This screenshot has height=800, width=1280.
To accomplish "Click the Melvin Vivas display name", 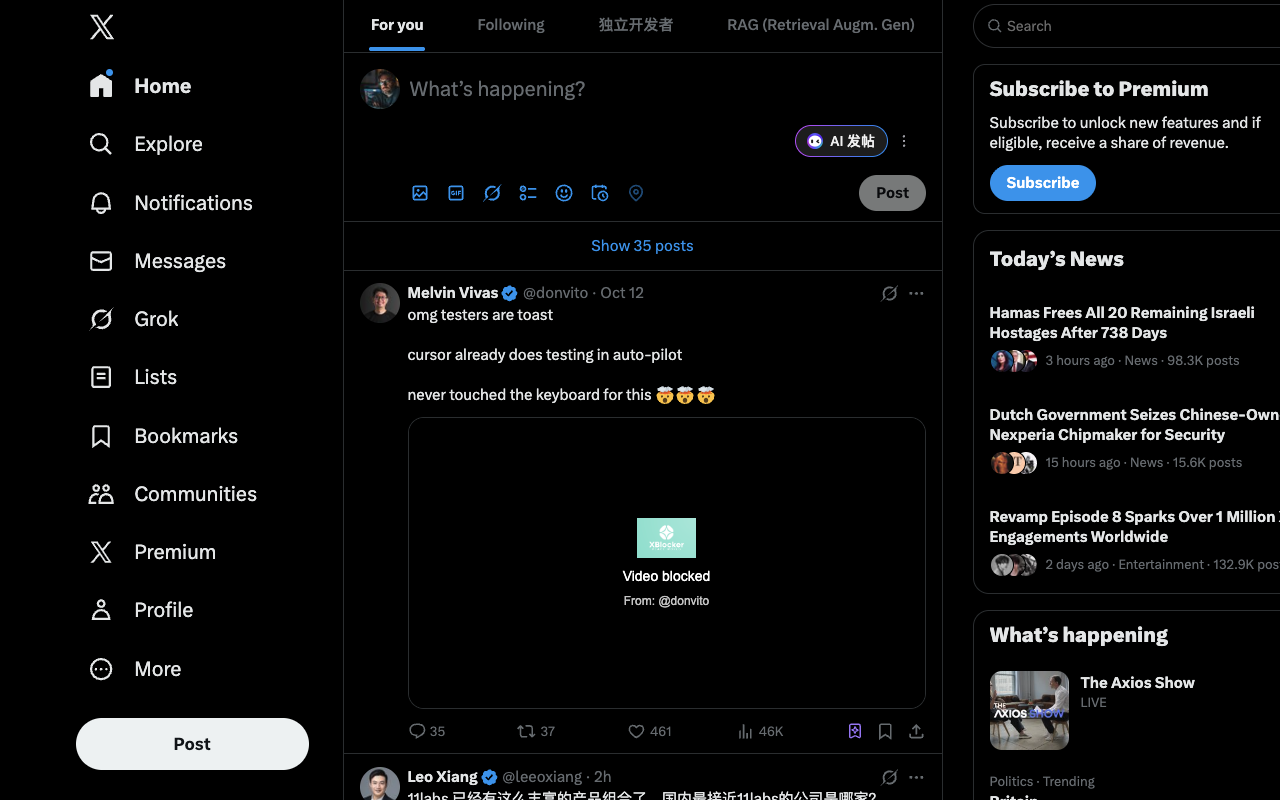I will pos(453,293).
